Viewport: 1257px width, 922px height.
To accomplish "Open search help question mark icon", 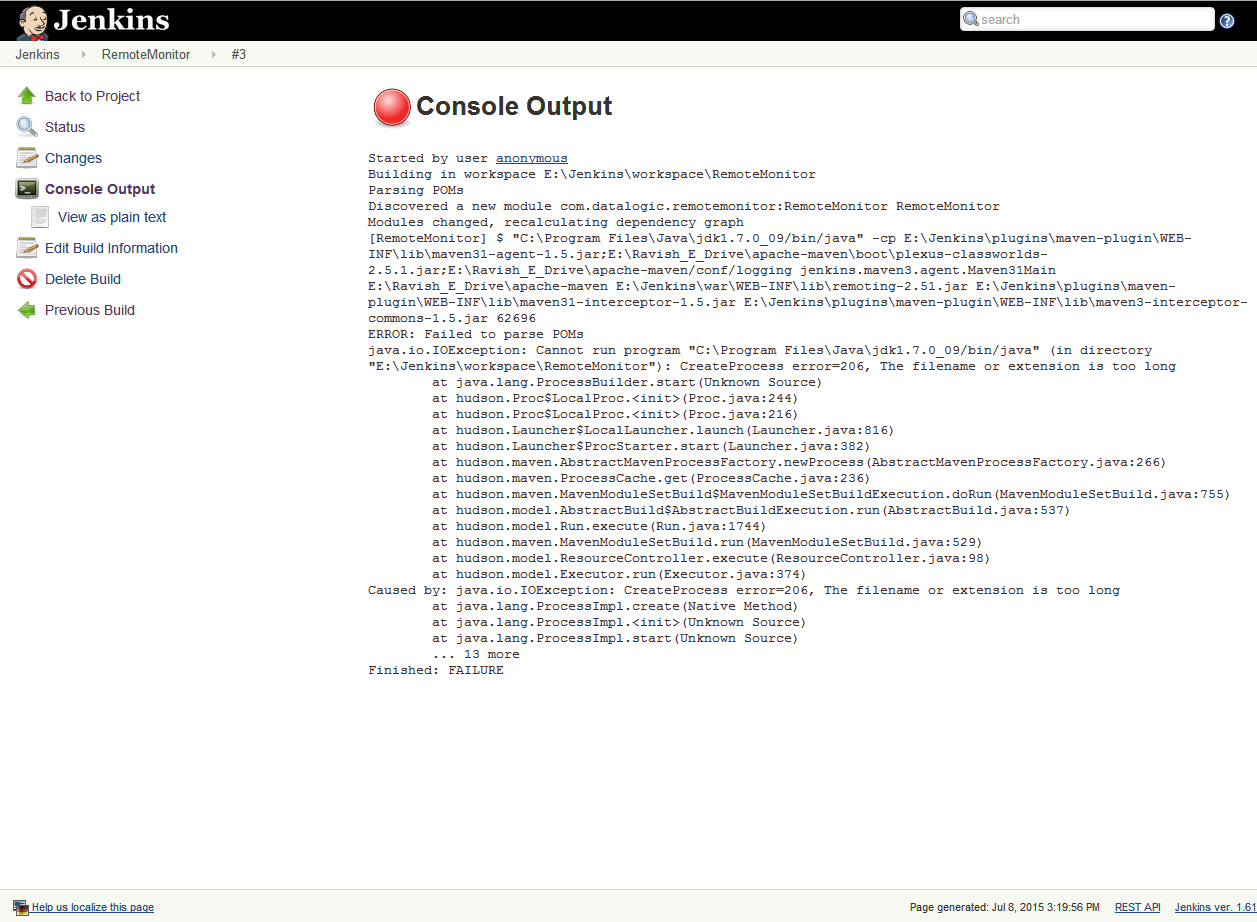I will click(x=1227, y=20).
